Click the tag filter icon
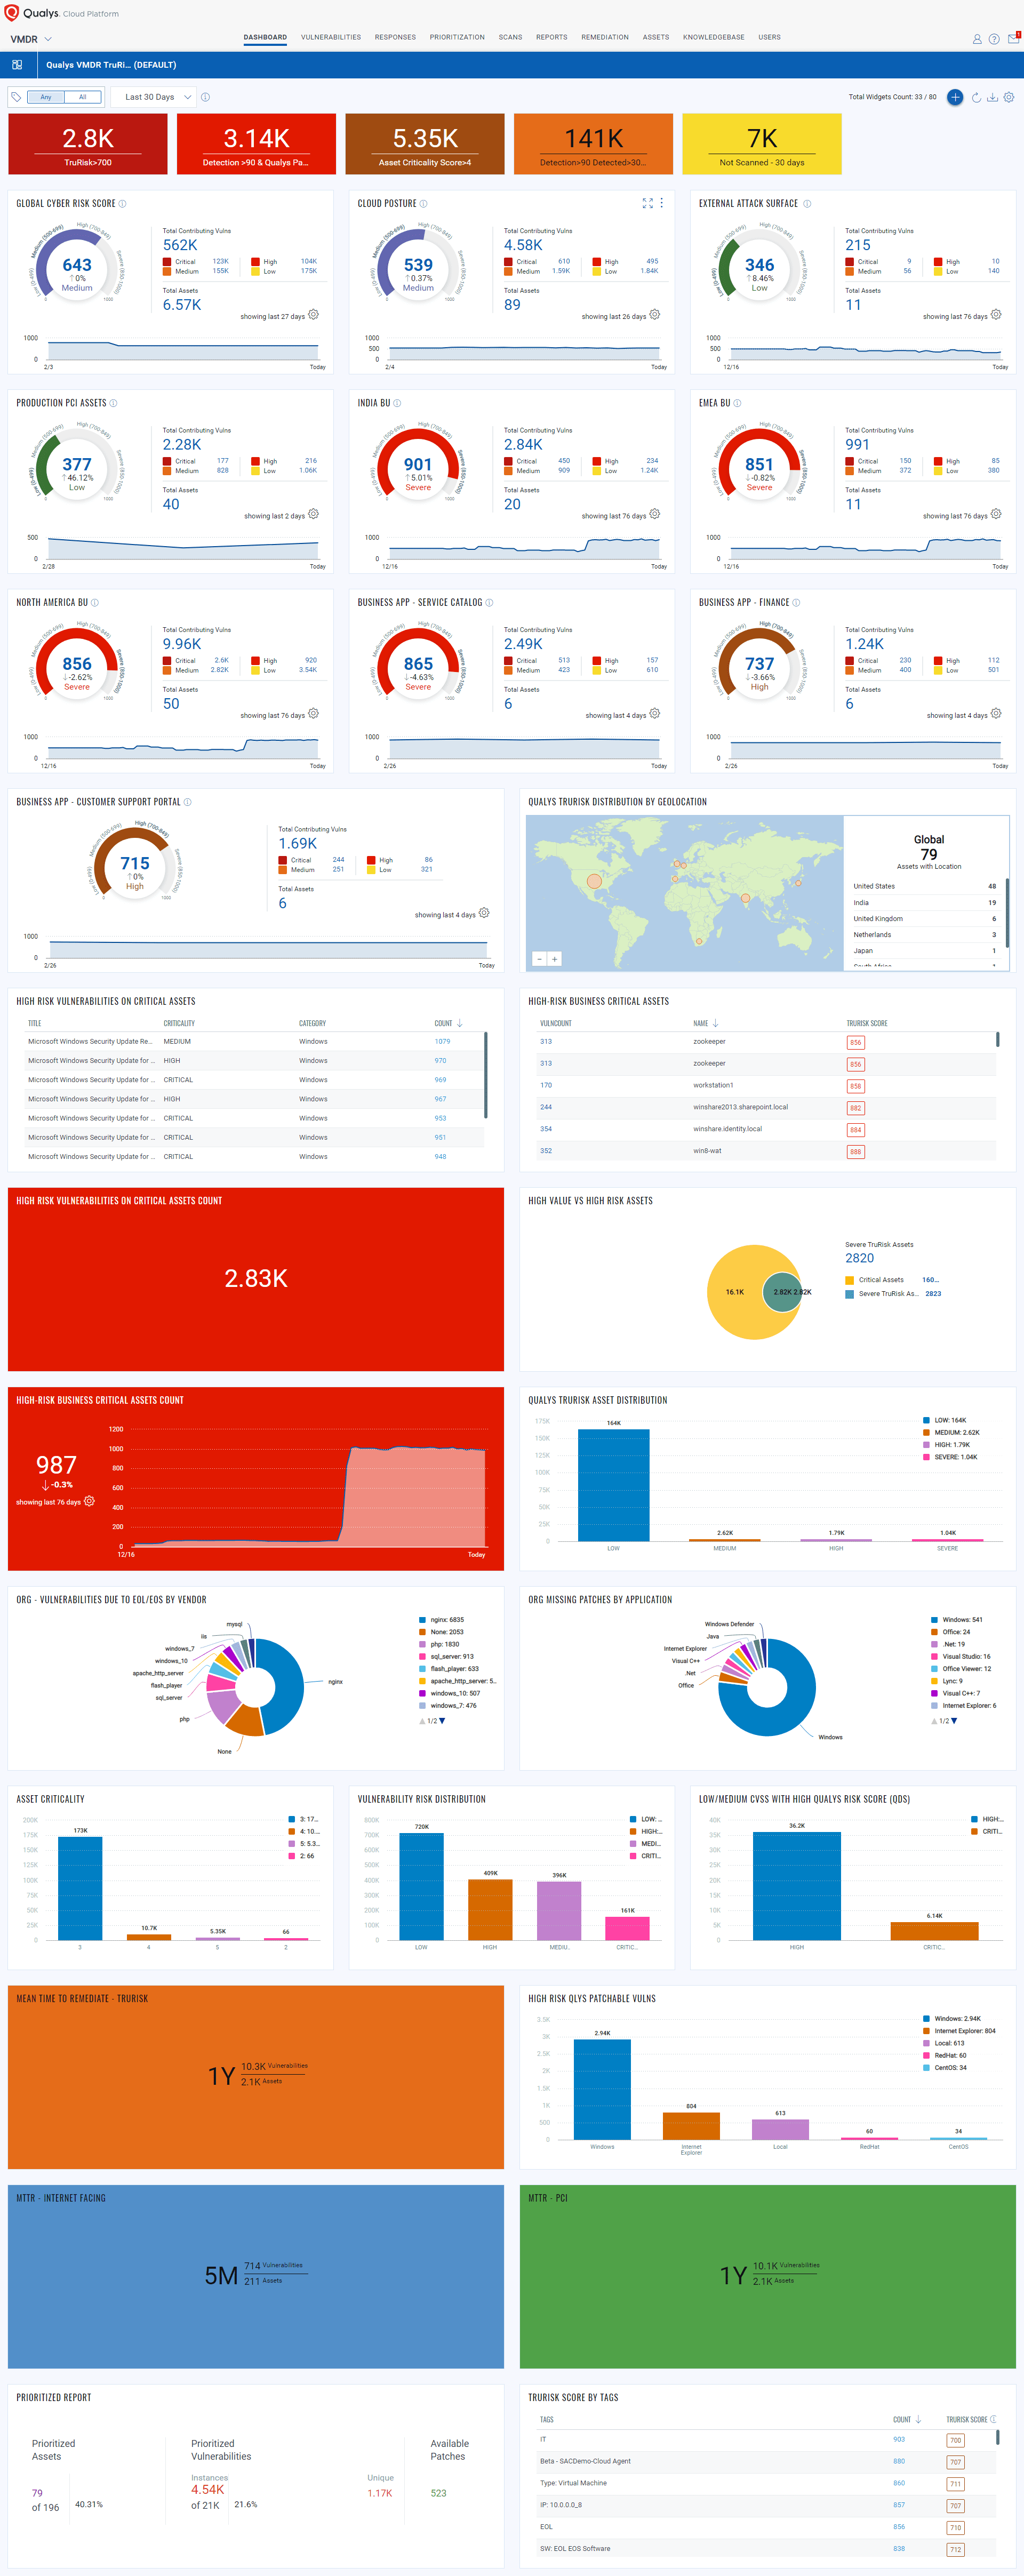This screenshot has width=1024, height=2576. [16, 97]
